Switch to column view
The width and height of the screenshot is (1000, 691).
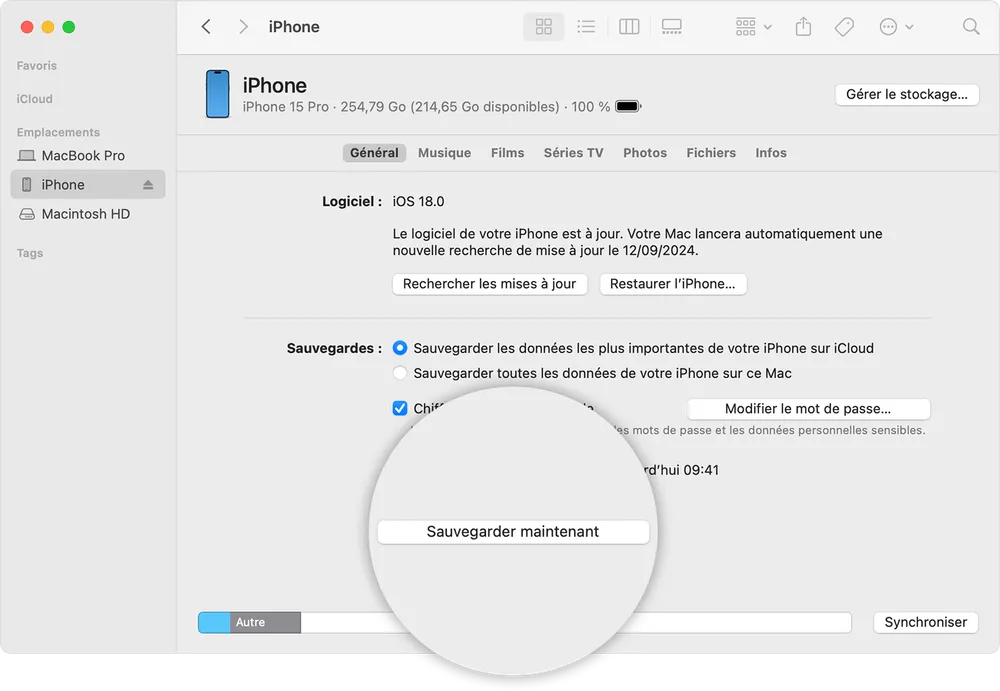tap(629, 27)
